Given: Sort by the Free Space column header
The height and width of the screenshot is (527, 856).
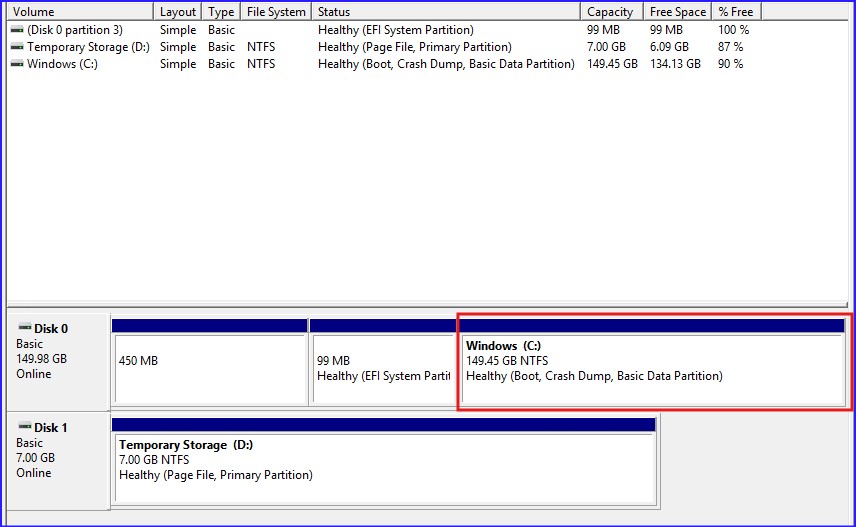Looking at the screenshot, I should (678, 11).
